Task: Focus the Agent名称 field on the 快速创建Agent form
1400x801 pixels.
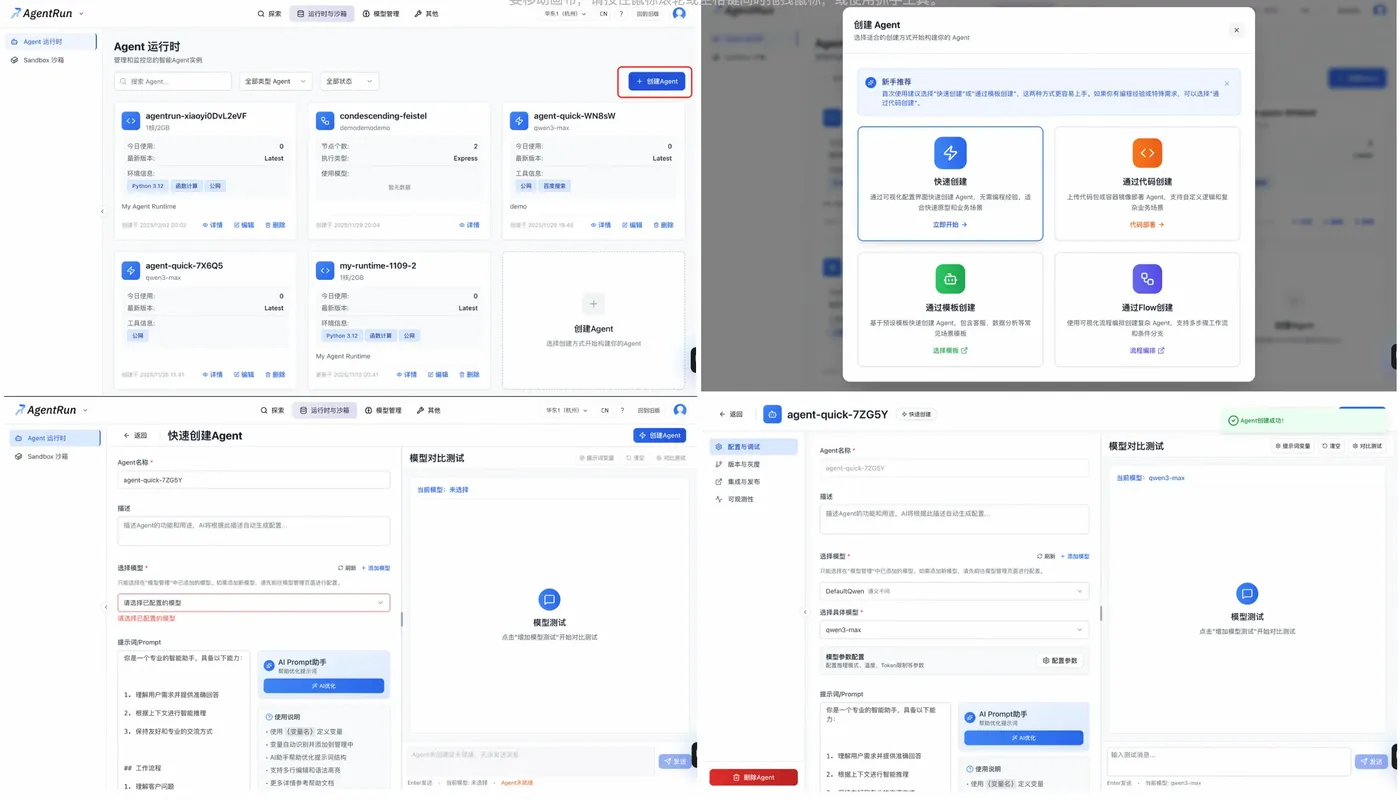Action: 254,480
